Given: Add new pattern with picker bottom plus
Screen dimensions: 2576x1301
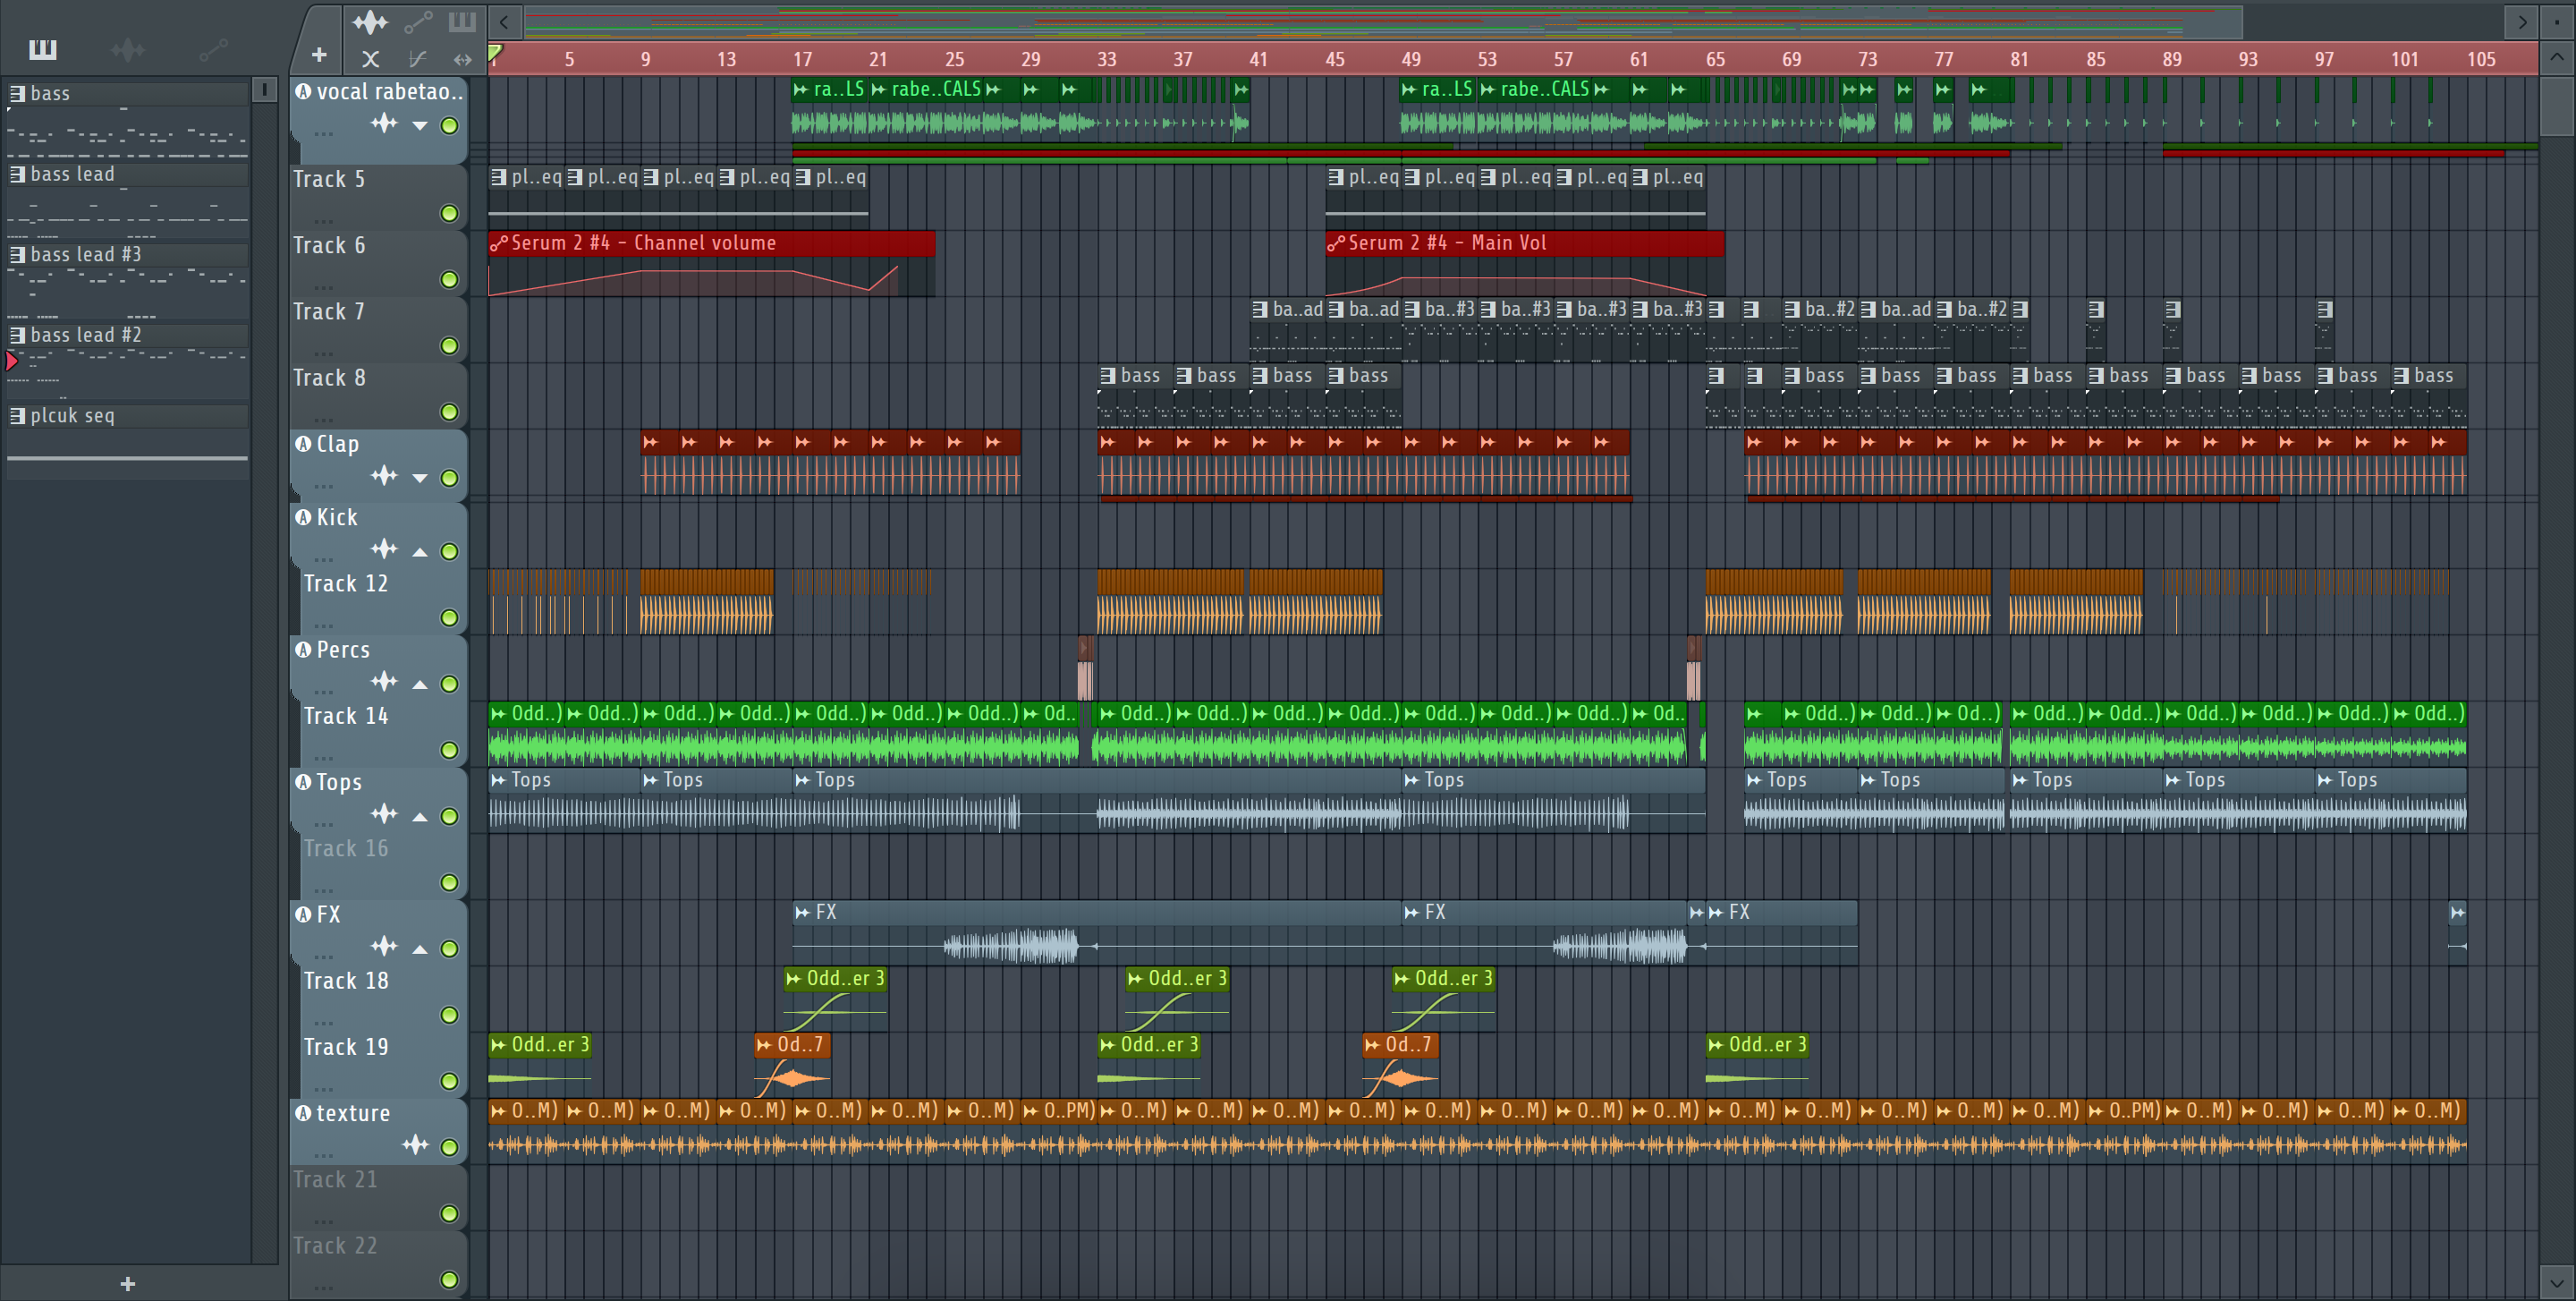Looking at the screenshot, I should coord(127,1283).
